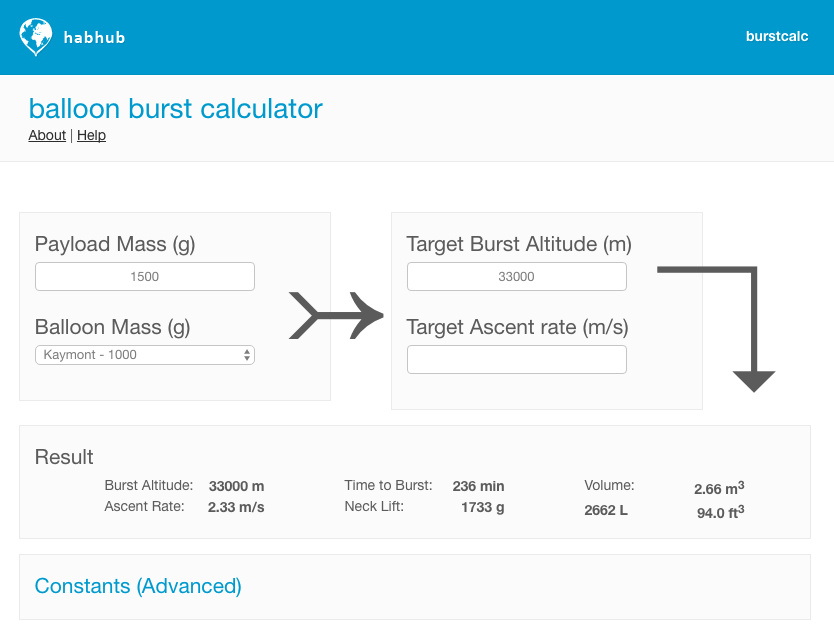Viewport: 834px width, 635px height.
Task: Open the Help link
Action: tap(91, 135)
